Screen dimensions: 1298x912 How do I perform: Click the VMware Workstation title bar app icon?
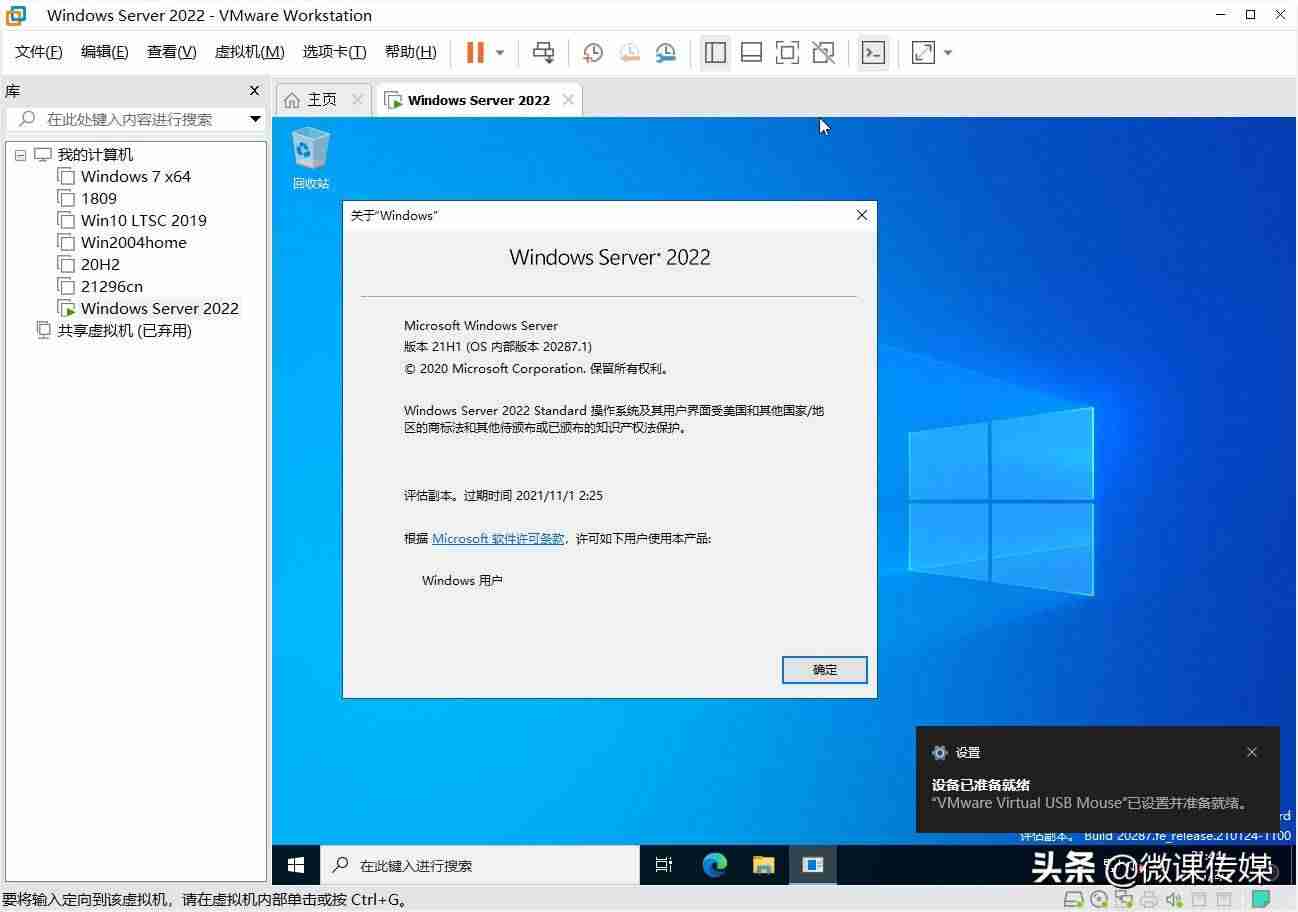pyautogui.click(x=15, y=15)
